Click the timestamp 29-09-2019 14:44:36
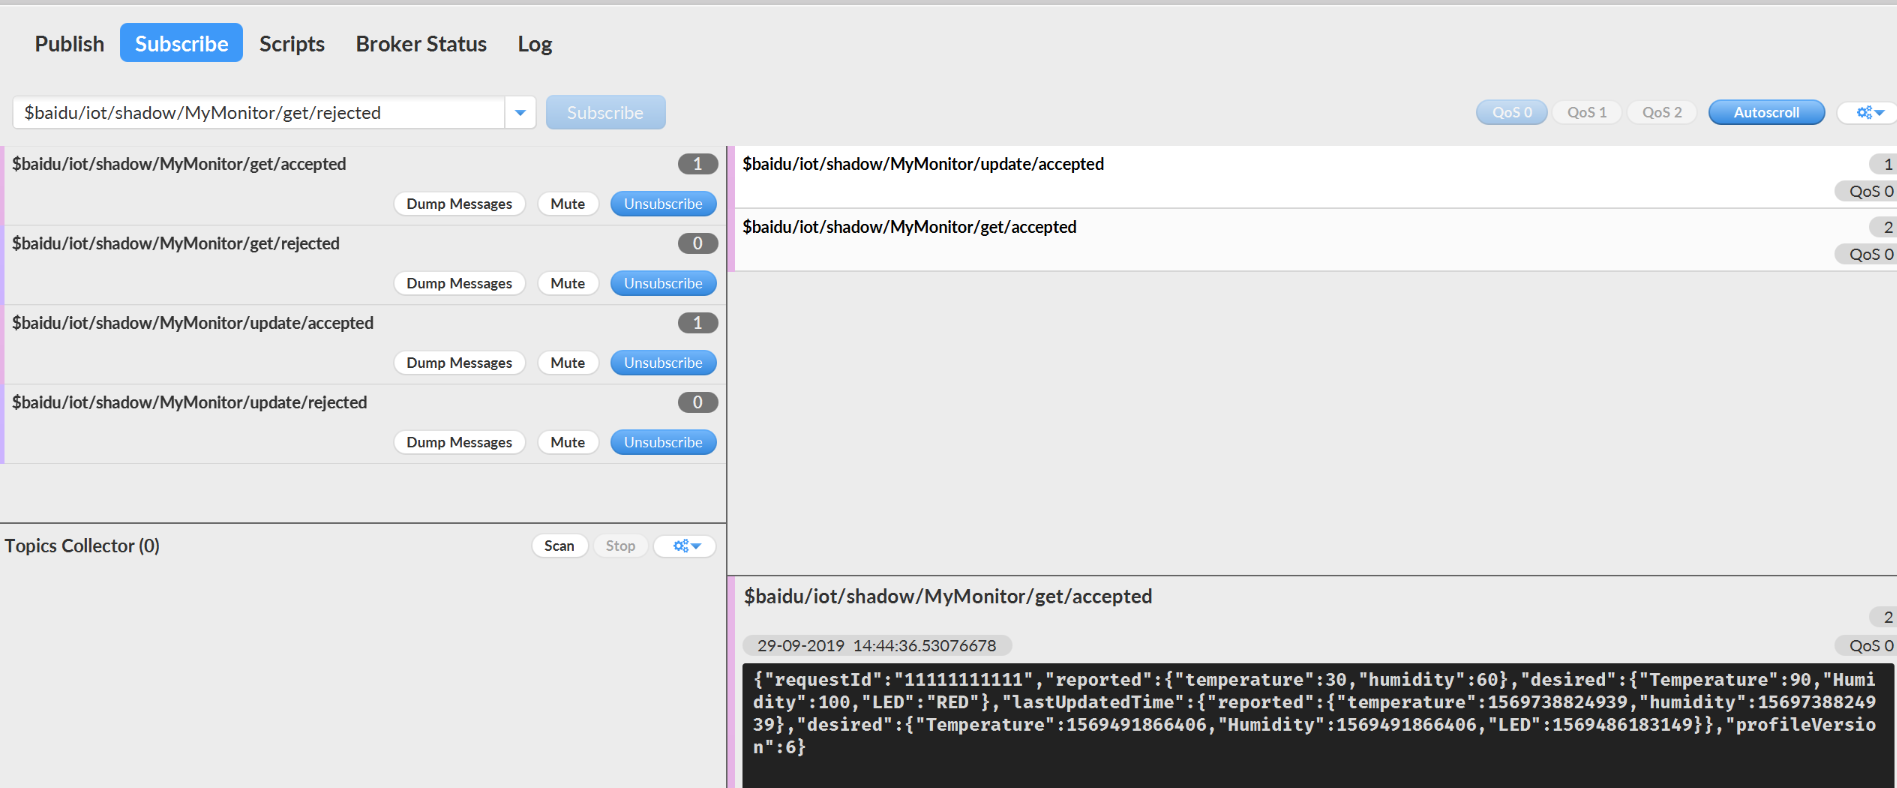1897x788 pixels. pyautogui.click(x=877, y=646)
